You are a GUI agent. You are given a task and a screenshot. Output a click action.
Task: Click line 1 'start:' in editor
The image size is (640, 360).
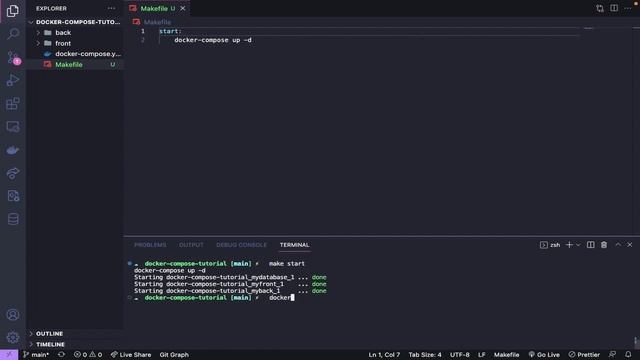pyautogui.click(x=170, y=31)
